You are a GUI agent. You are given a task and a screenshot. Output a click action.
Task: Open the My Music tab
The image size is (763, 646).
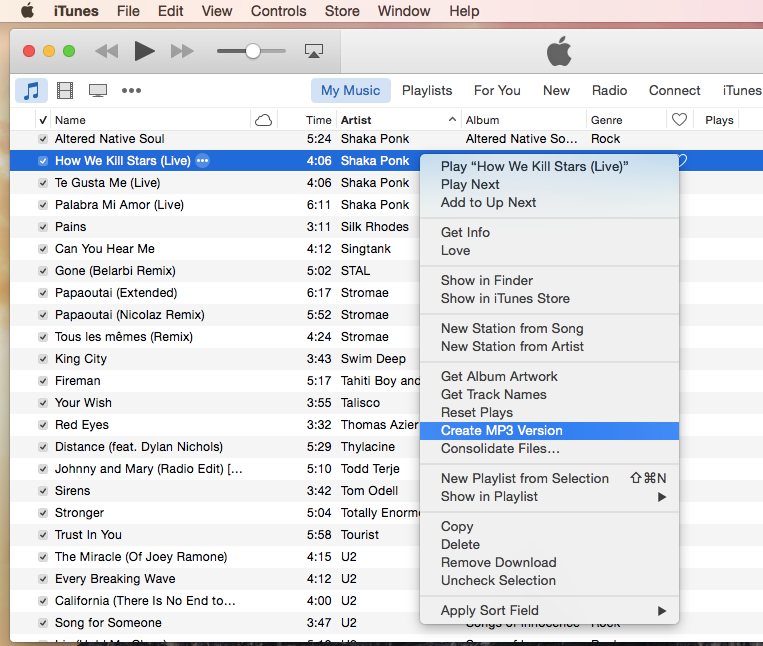click(x=350, y=90)
